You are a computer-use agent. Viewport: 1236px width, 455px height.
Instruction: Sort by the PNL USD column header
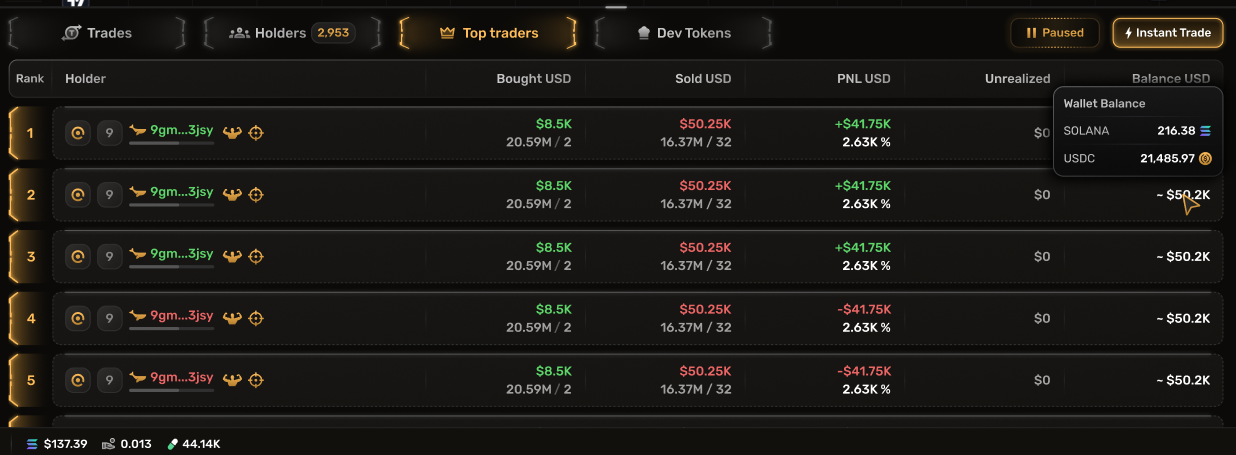[863, 78]
